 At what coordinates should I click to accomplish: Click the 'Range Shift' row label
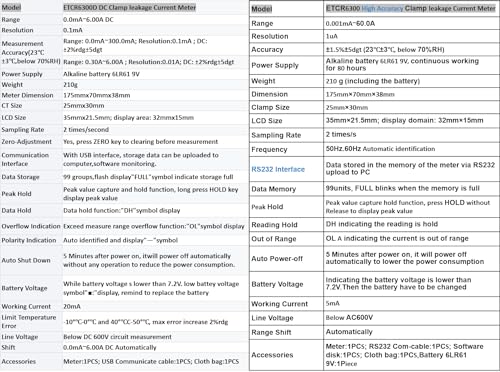(271, 332)
